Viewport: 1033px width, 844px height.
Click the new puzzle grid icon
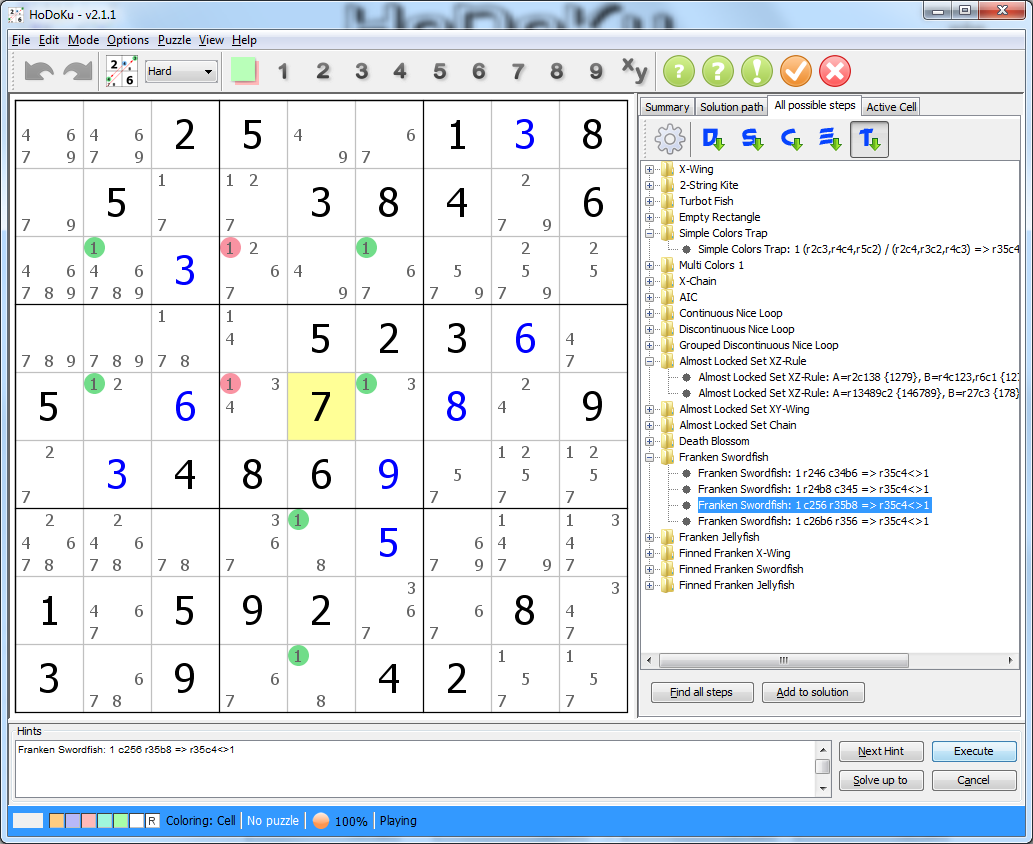tap(122, 72)
